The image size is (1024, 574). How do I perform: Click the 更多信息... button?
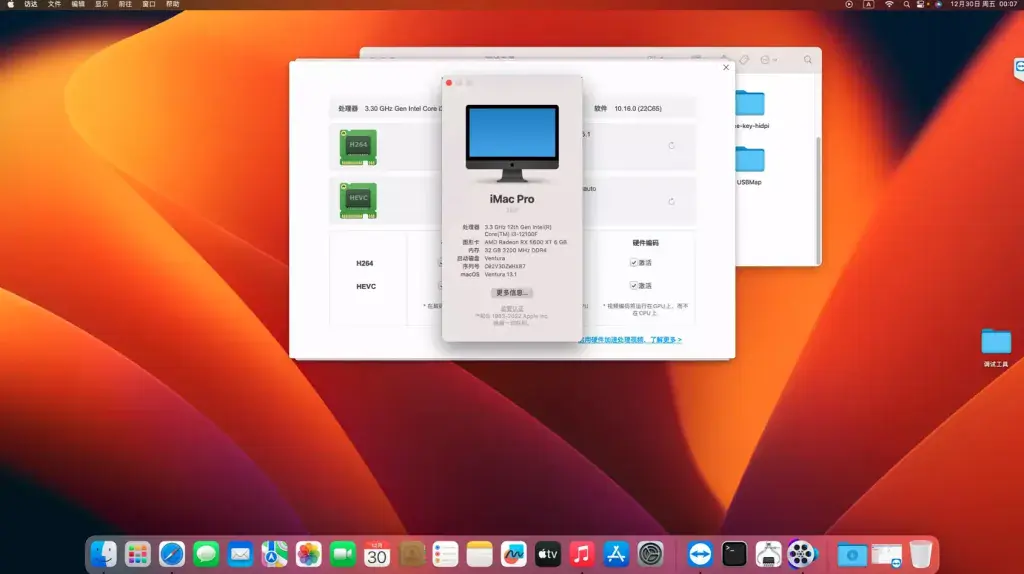(511, 293)
